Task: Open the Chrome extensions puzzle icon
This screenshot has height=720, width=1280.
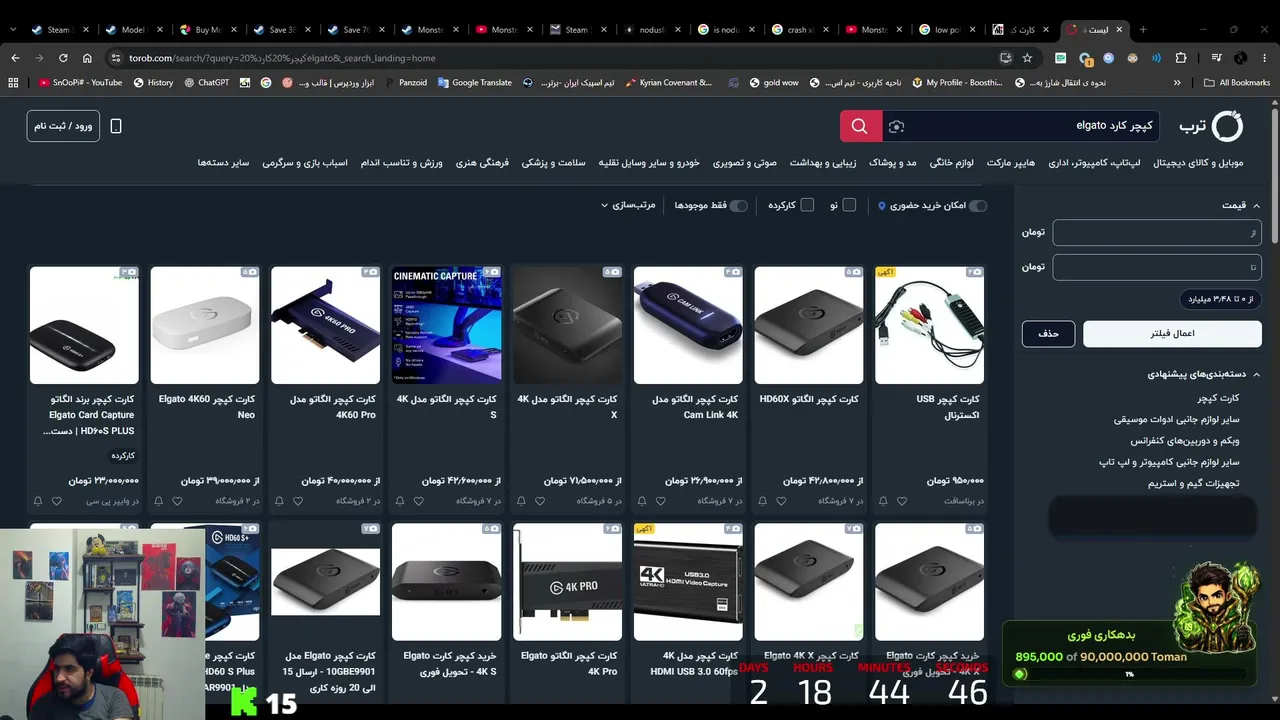Action: 1181,58
